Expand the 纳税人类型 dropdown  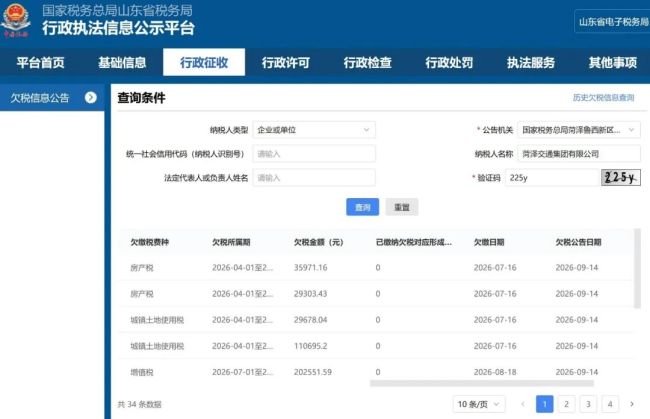(314, 130)
